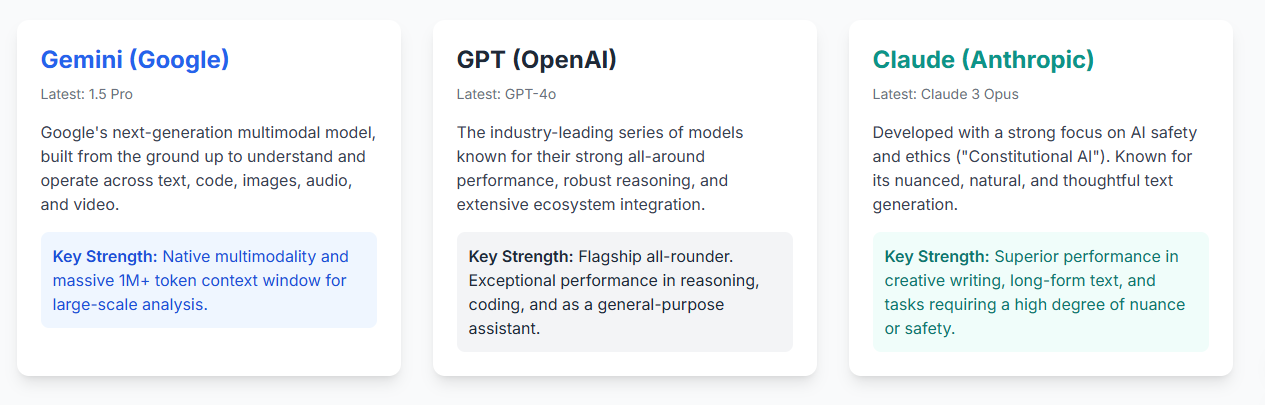Viewport: 1265px width, 405px height.
Task: Click Claude's AI safety description paragraph
Action: point(1034,169)
